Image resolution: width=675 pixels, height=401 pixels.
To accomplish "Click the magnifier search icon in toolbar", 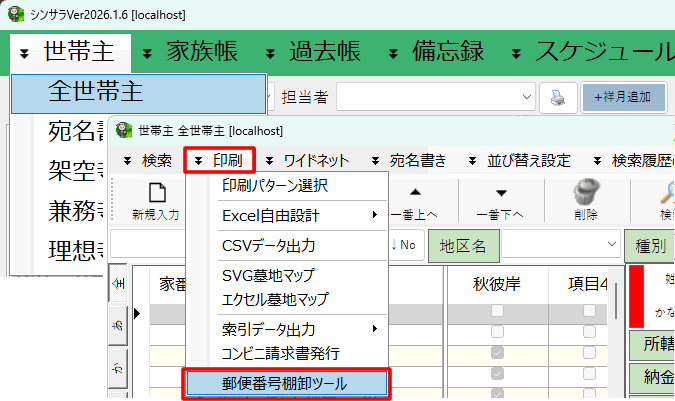I will [x=663, y=194].
